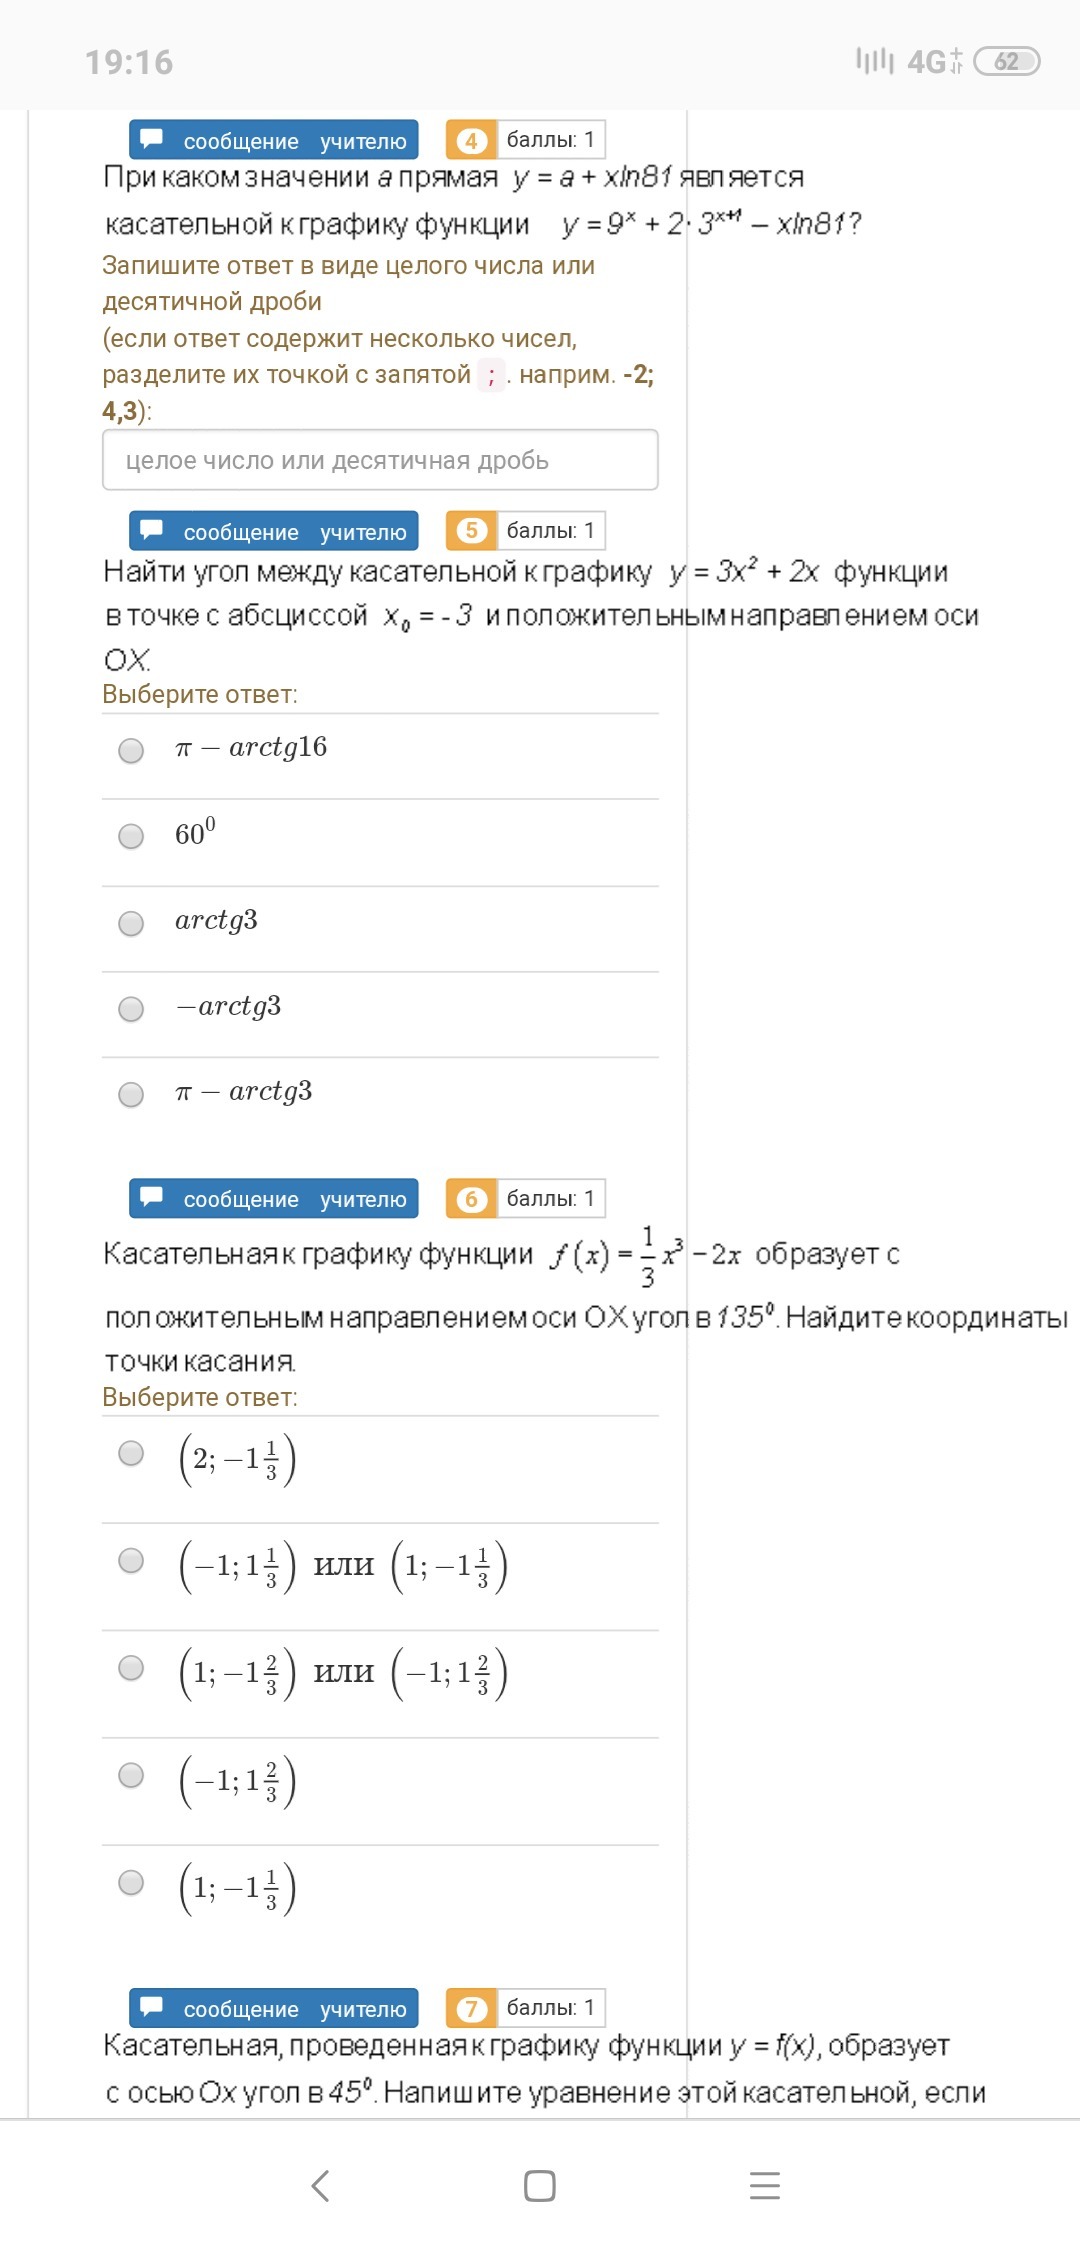This screenshot has width=1080, height=2248.
Task: Tap the Android home square button
Action: [539, 2186]
